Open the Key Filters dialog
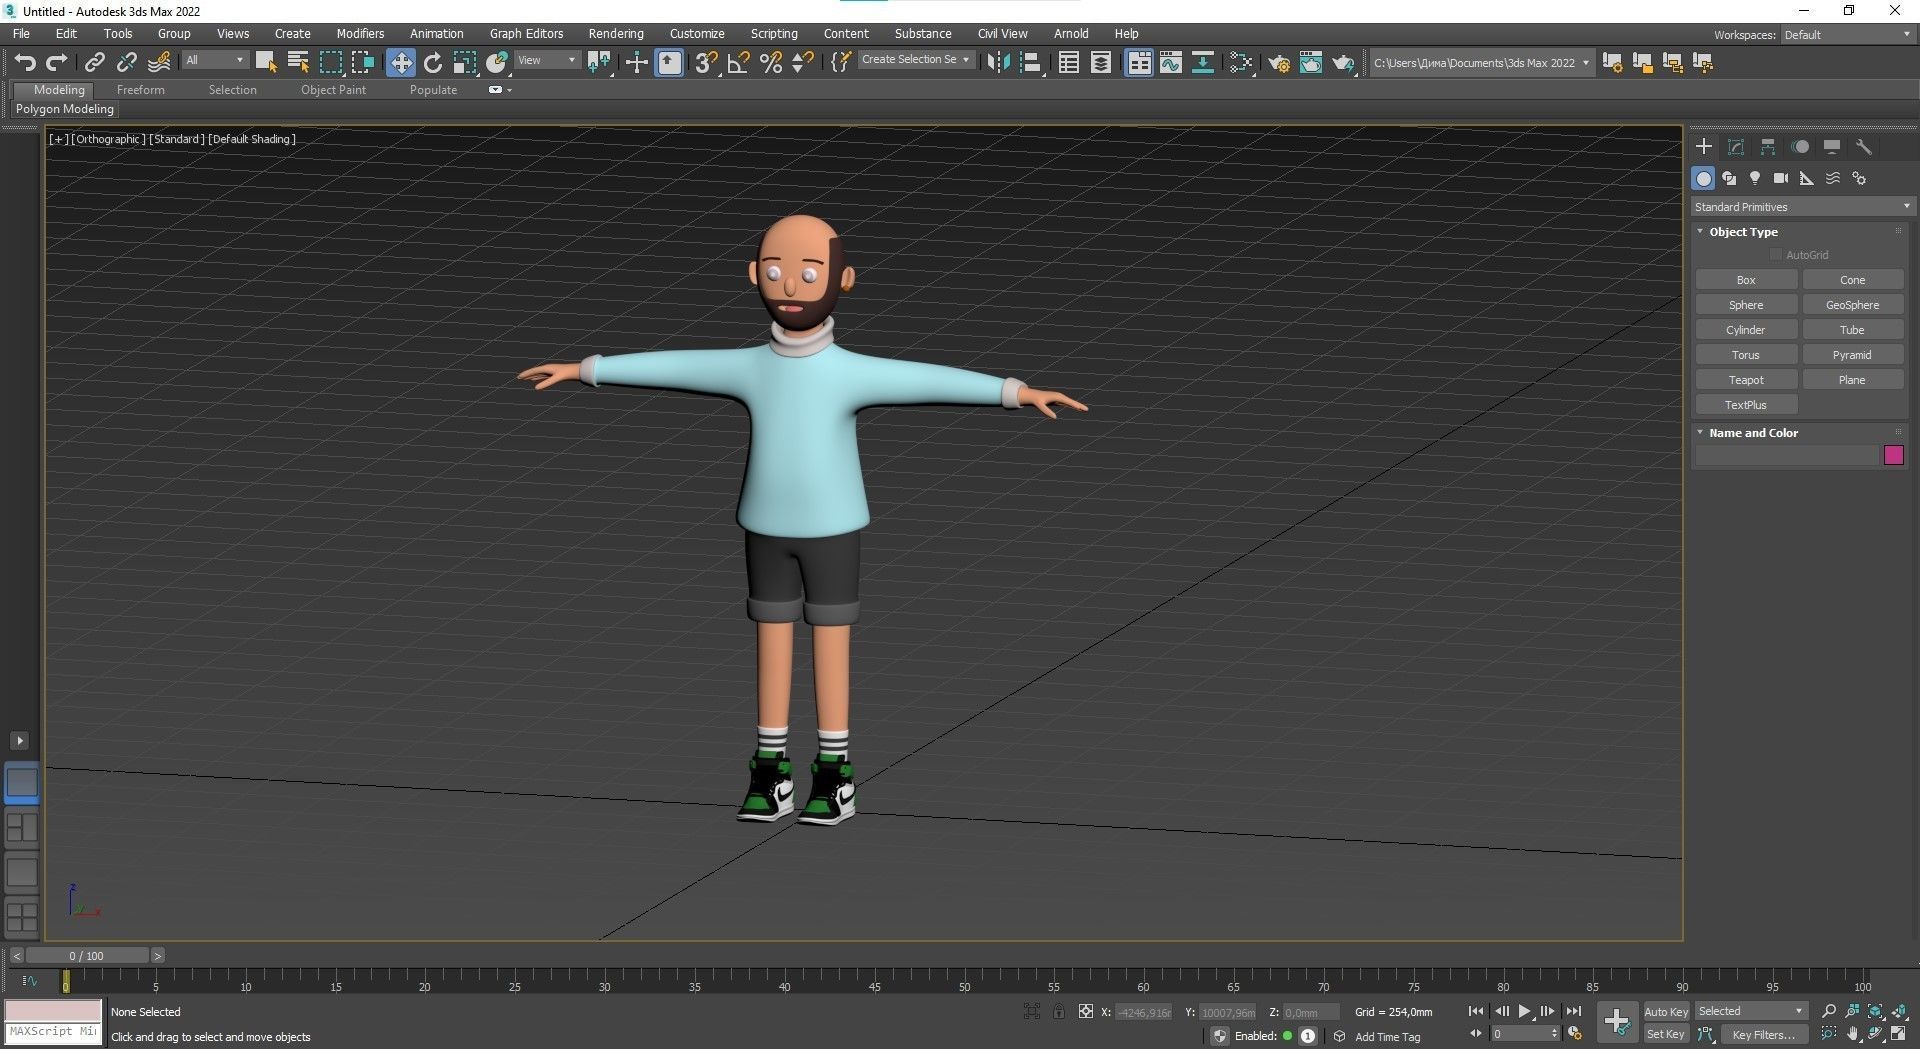Screen dimensions: 1920x1049 (1763, 1034)
